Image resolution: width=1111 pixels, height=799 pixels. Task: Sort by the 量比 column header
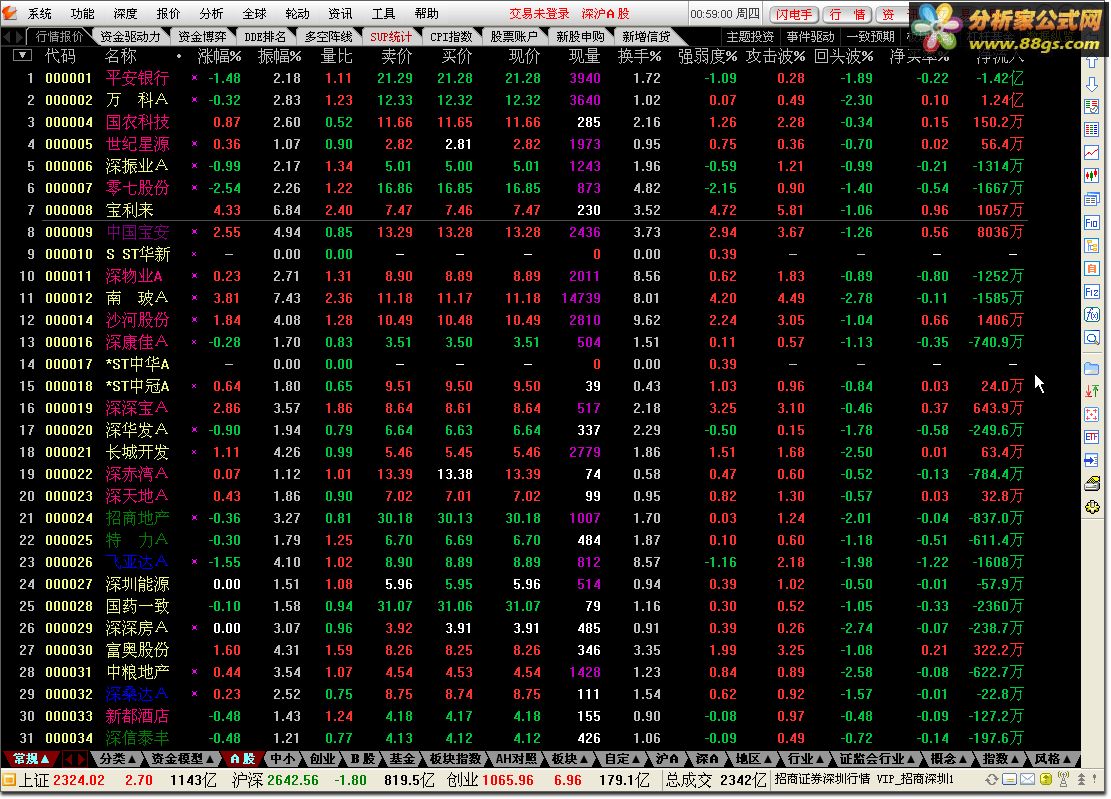(337, 56)
